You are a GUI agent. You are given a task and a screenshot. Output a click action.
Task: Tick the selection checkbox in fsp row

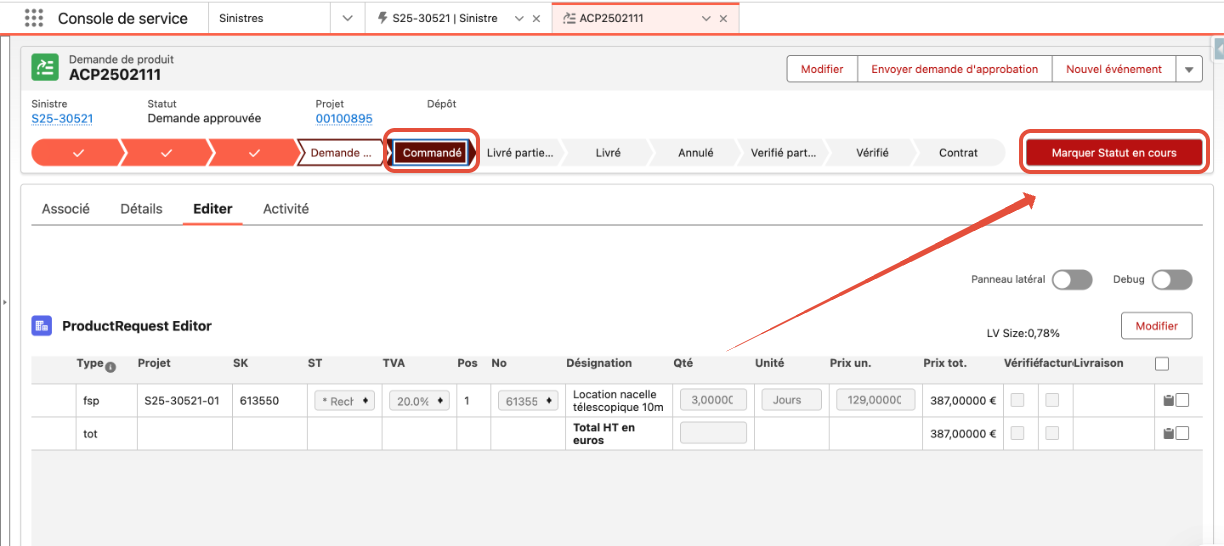coord(1183,401)
